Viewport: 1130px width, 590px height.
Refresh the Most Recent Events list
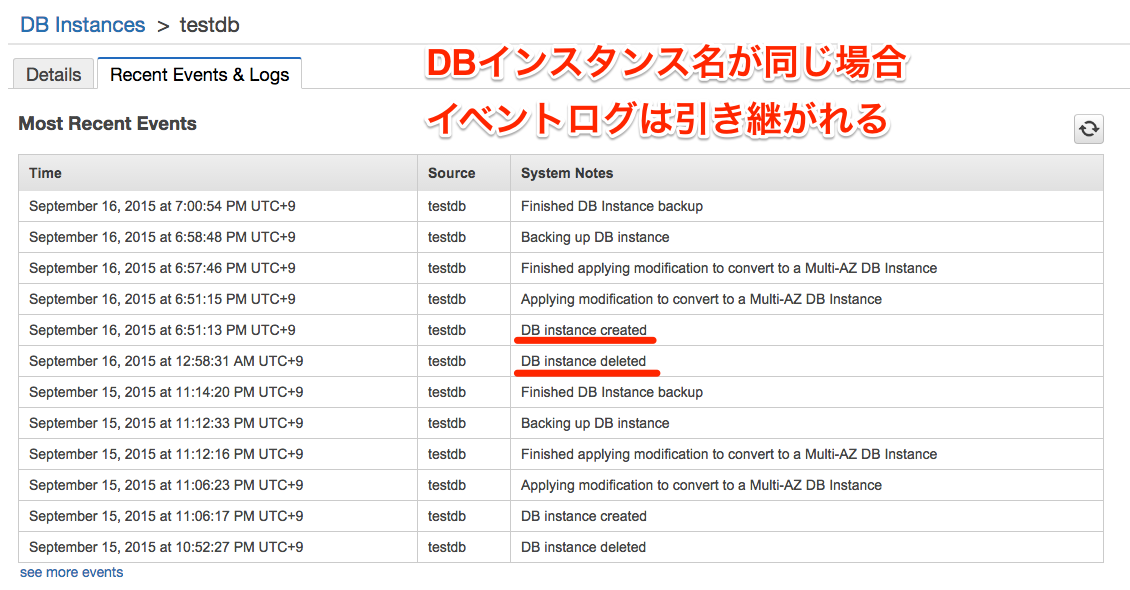1089,130
